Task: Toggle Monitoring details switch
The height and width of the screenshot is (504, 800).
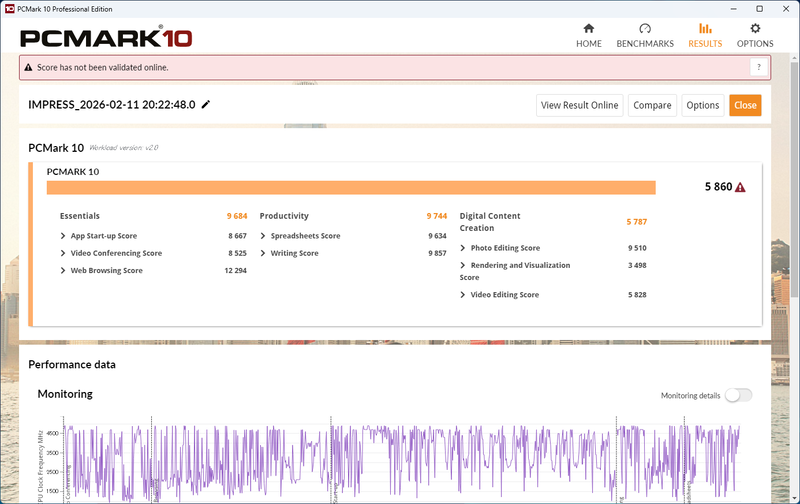Action: pyautogui.click(x=738, y=395)
